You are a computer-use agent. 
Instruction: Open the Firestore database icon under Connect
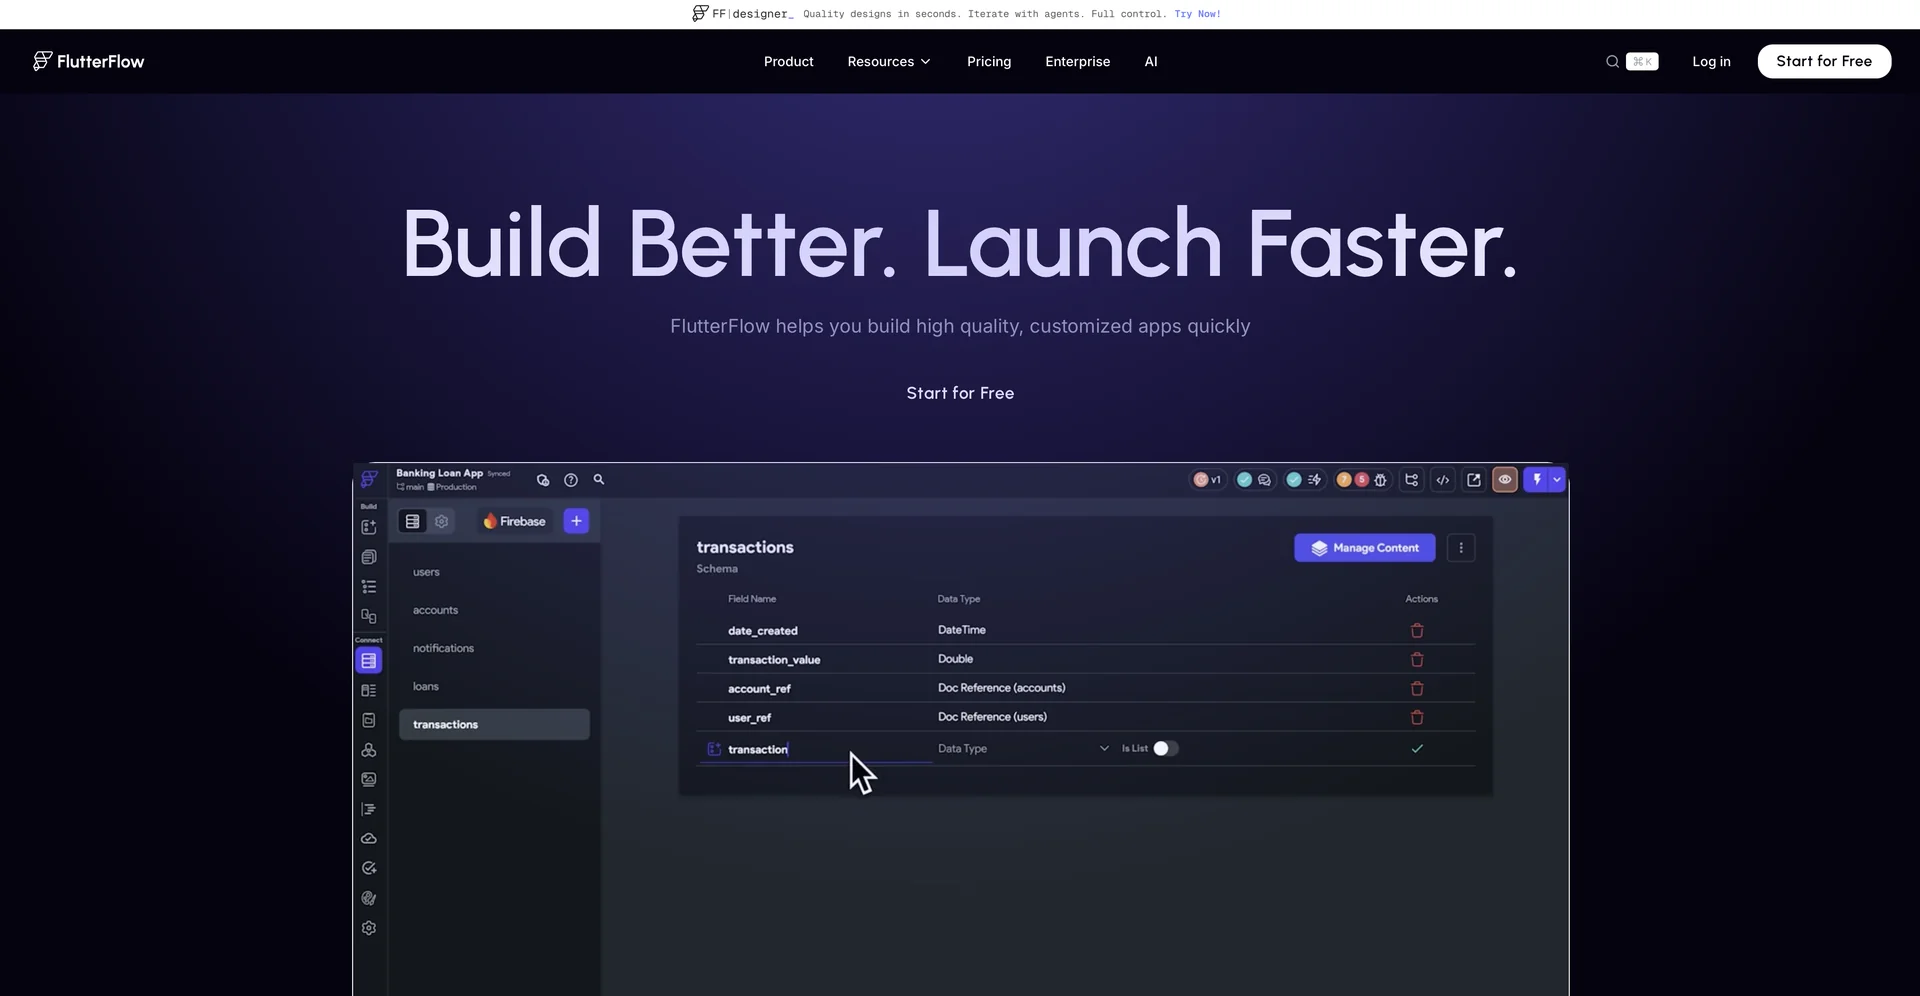pyautogui.click(x=369, y=661)
